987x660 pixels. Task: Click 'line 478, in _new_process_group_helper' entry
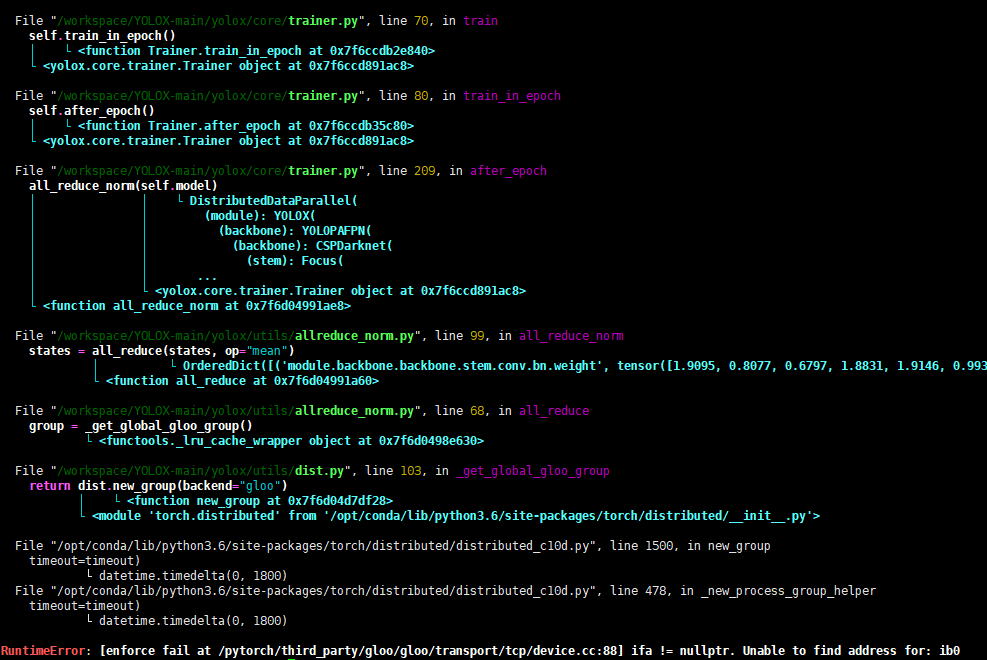(x=445, y=591)
